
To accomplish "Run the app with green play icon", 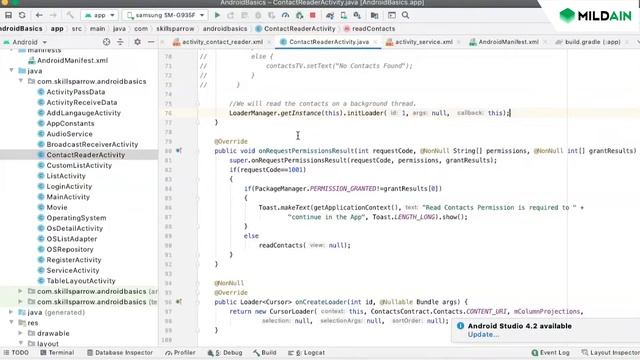I will pyautogui.click(x=217, y=15).
